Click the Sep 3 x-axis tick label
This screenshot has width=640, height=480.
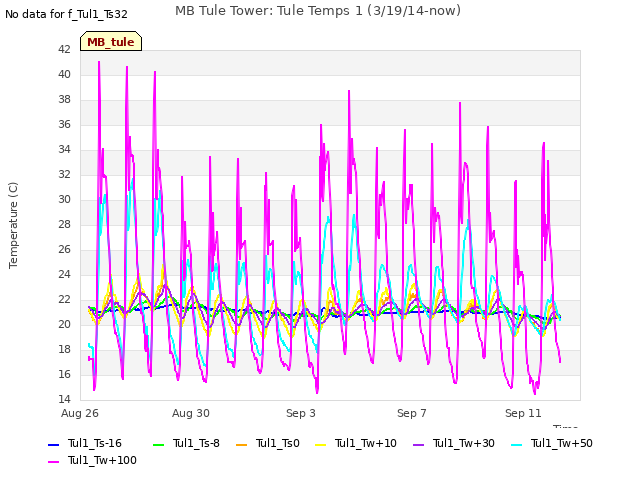click(301, 413)
